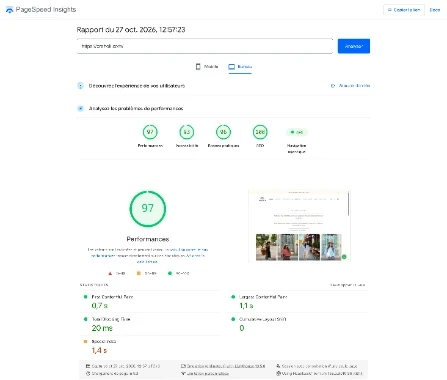Viewport: 447px width, 380px height.
Task: Click the desktop monitor icon
Action: (232, 67)
